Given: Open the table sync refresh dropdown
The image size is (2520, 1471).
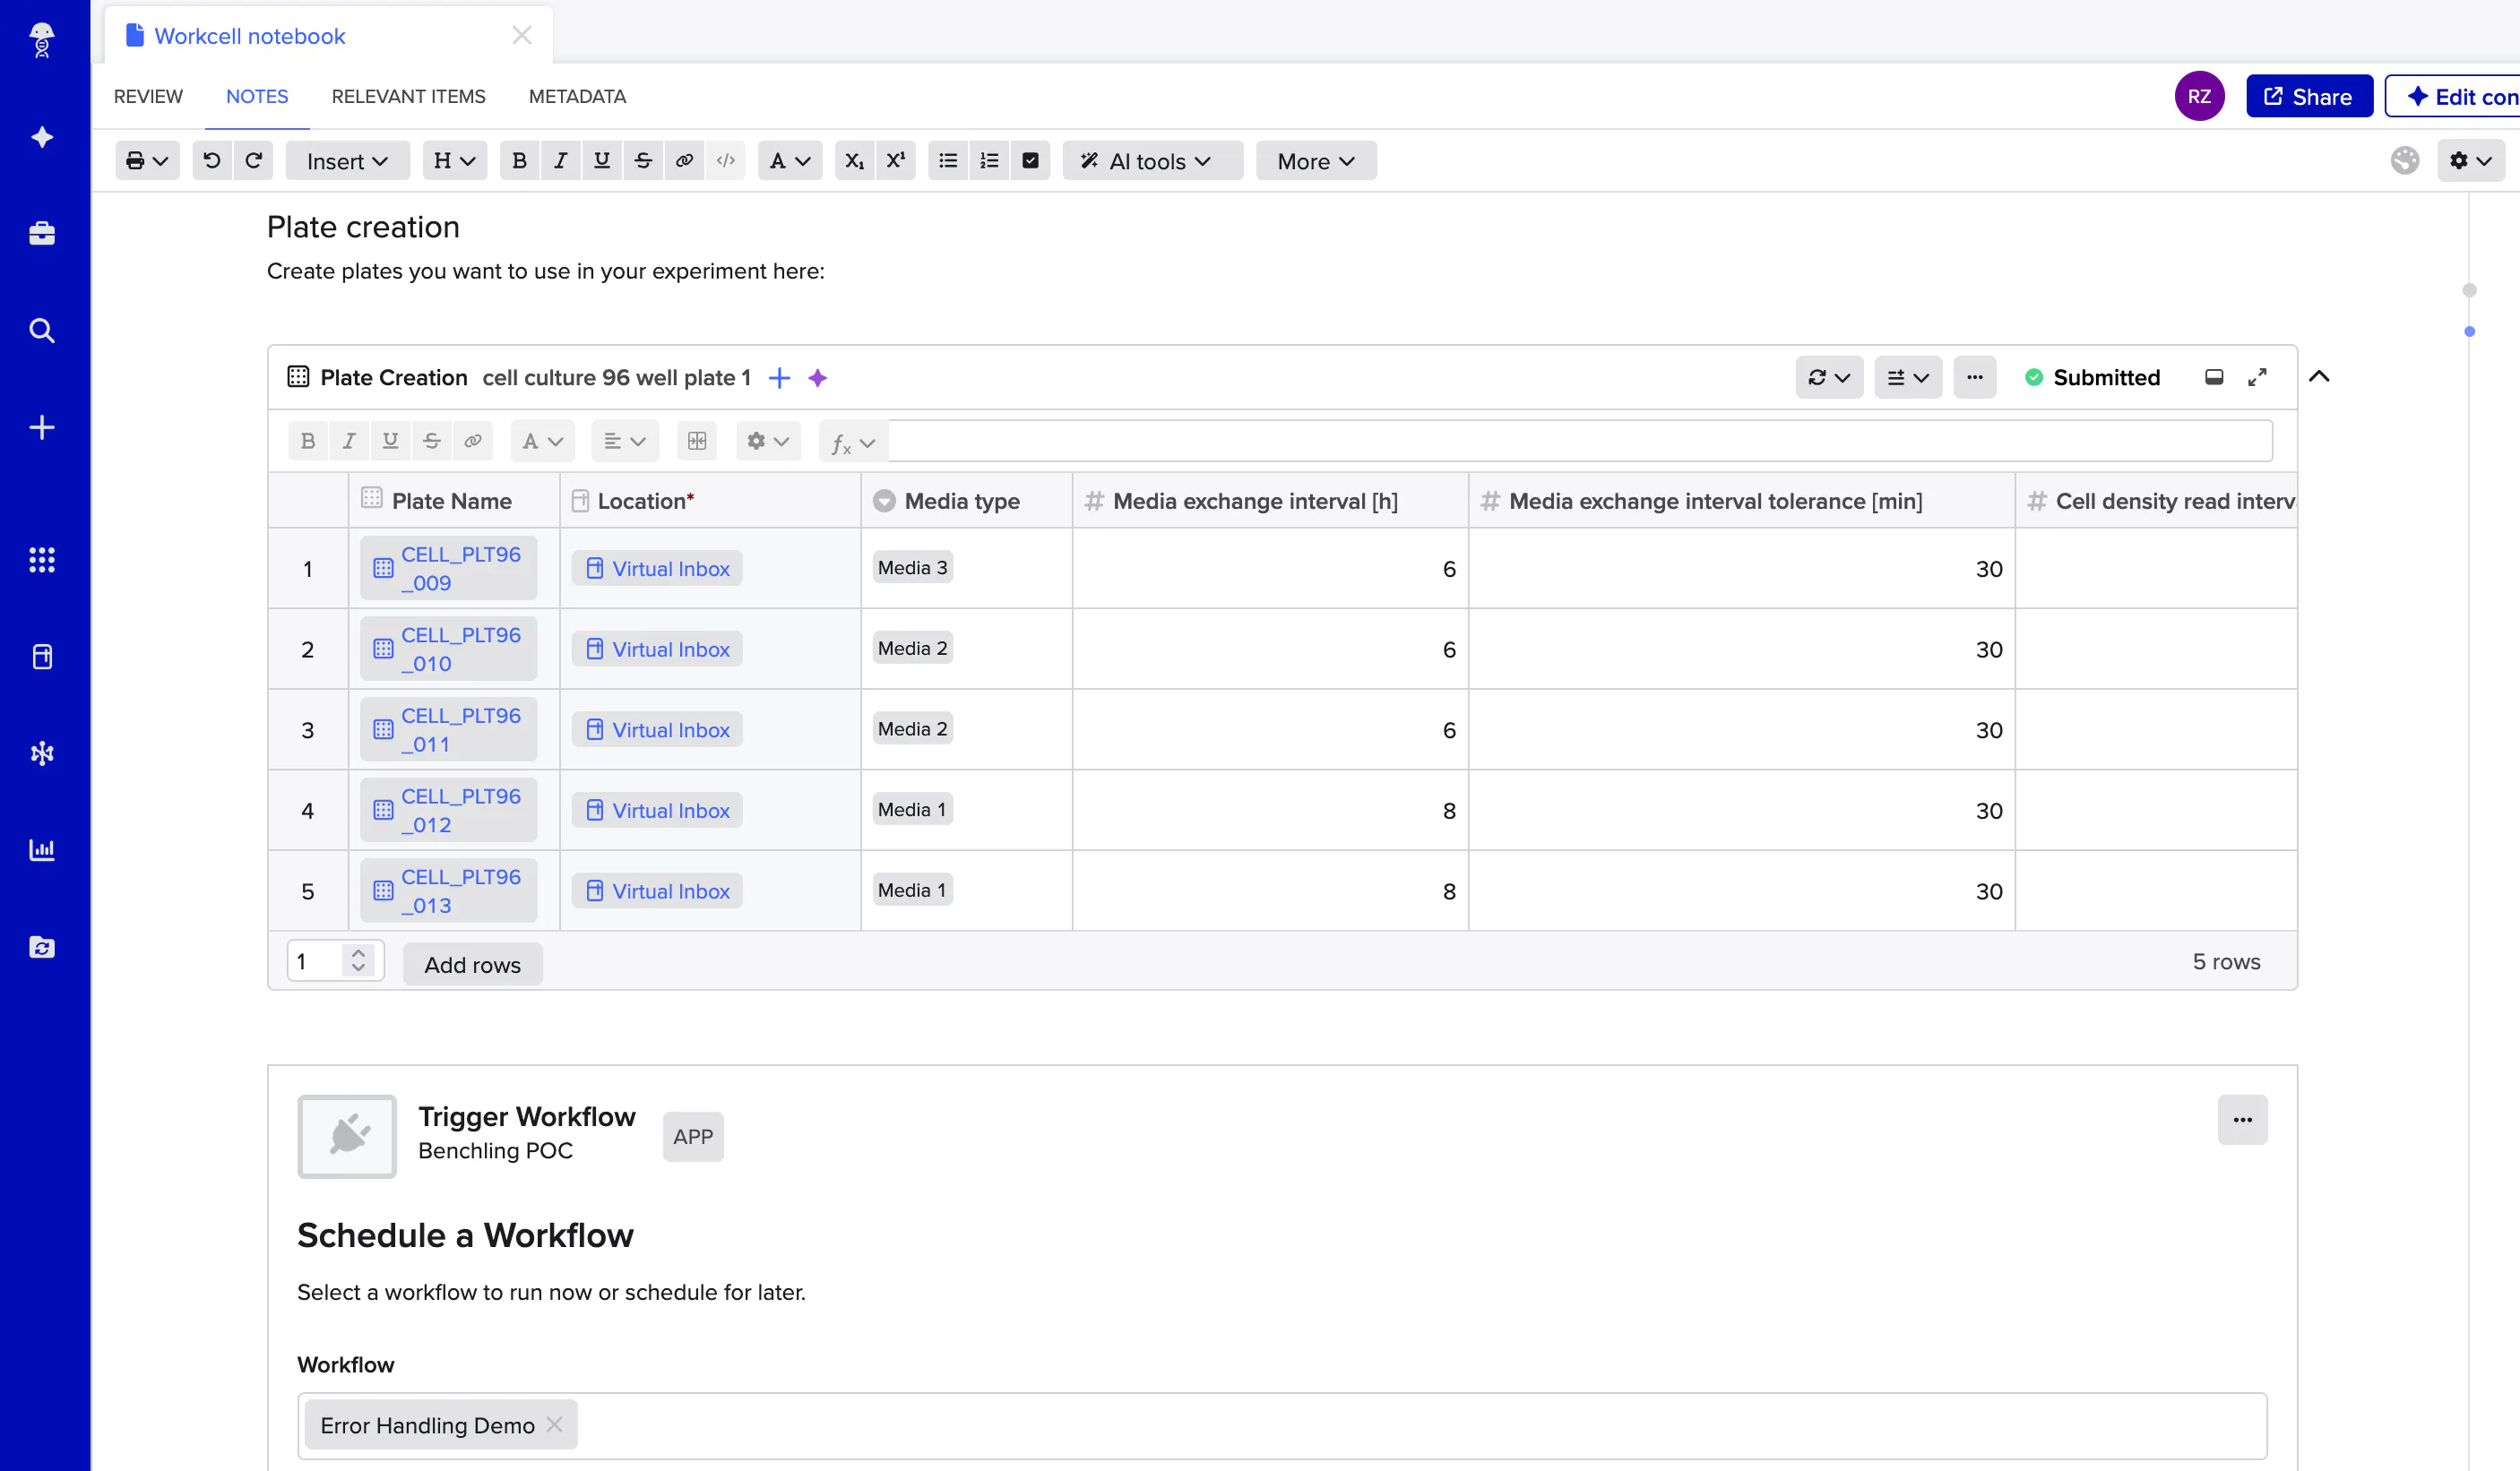Looking at the screenshot, I should tap(1829, 377).
